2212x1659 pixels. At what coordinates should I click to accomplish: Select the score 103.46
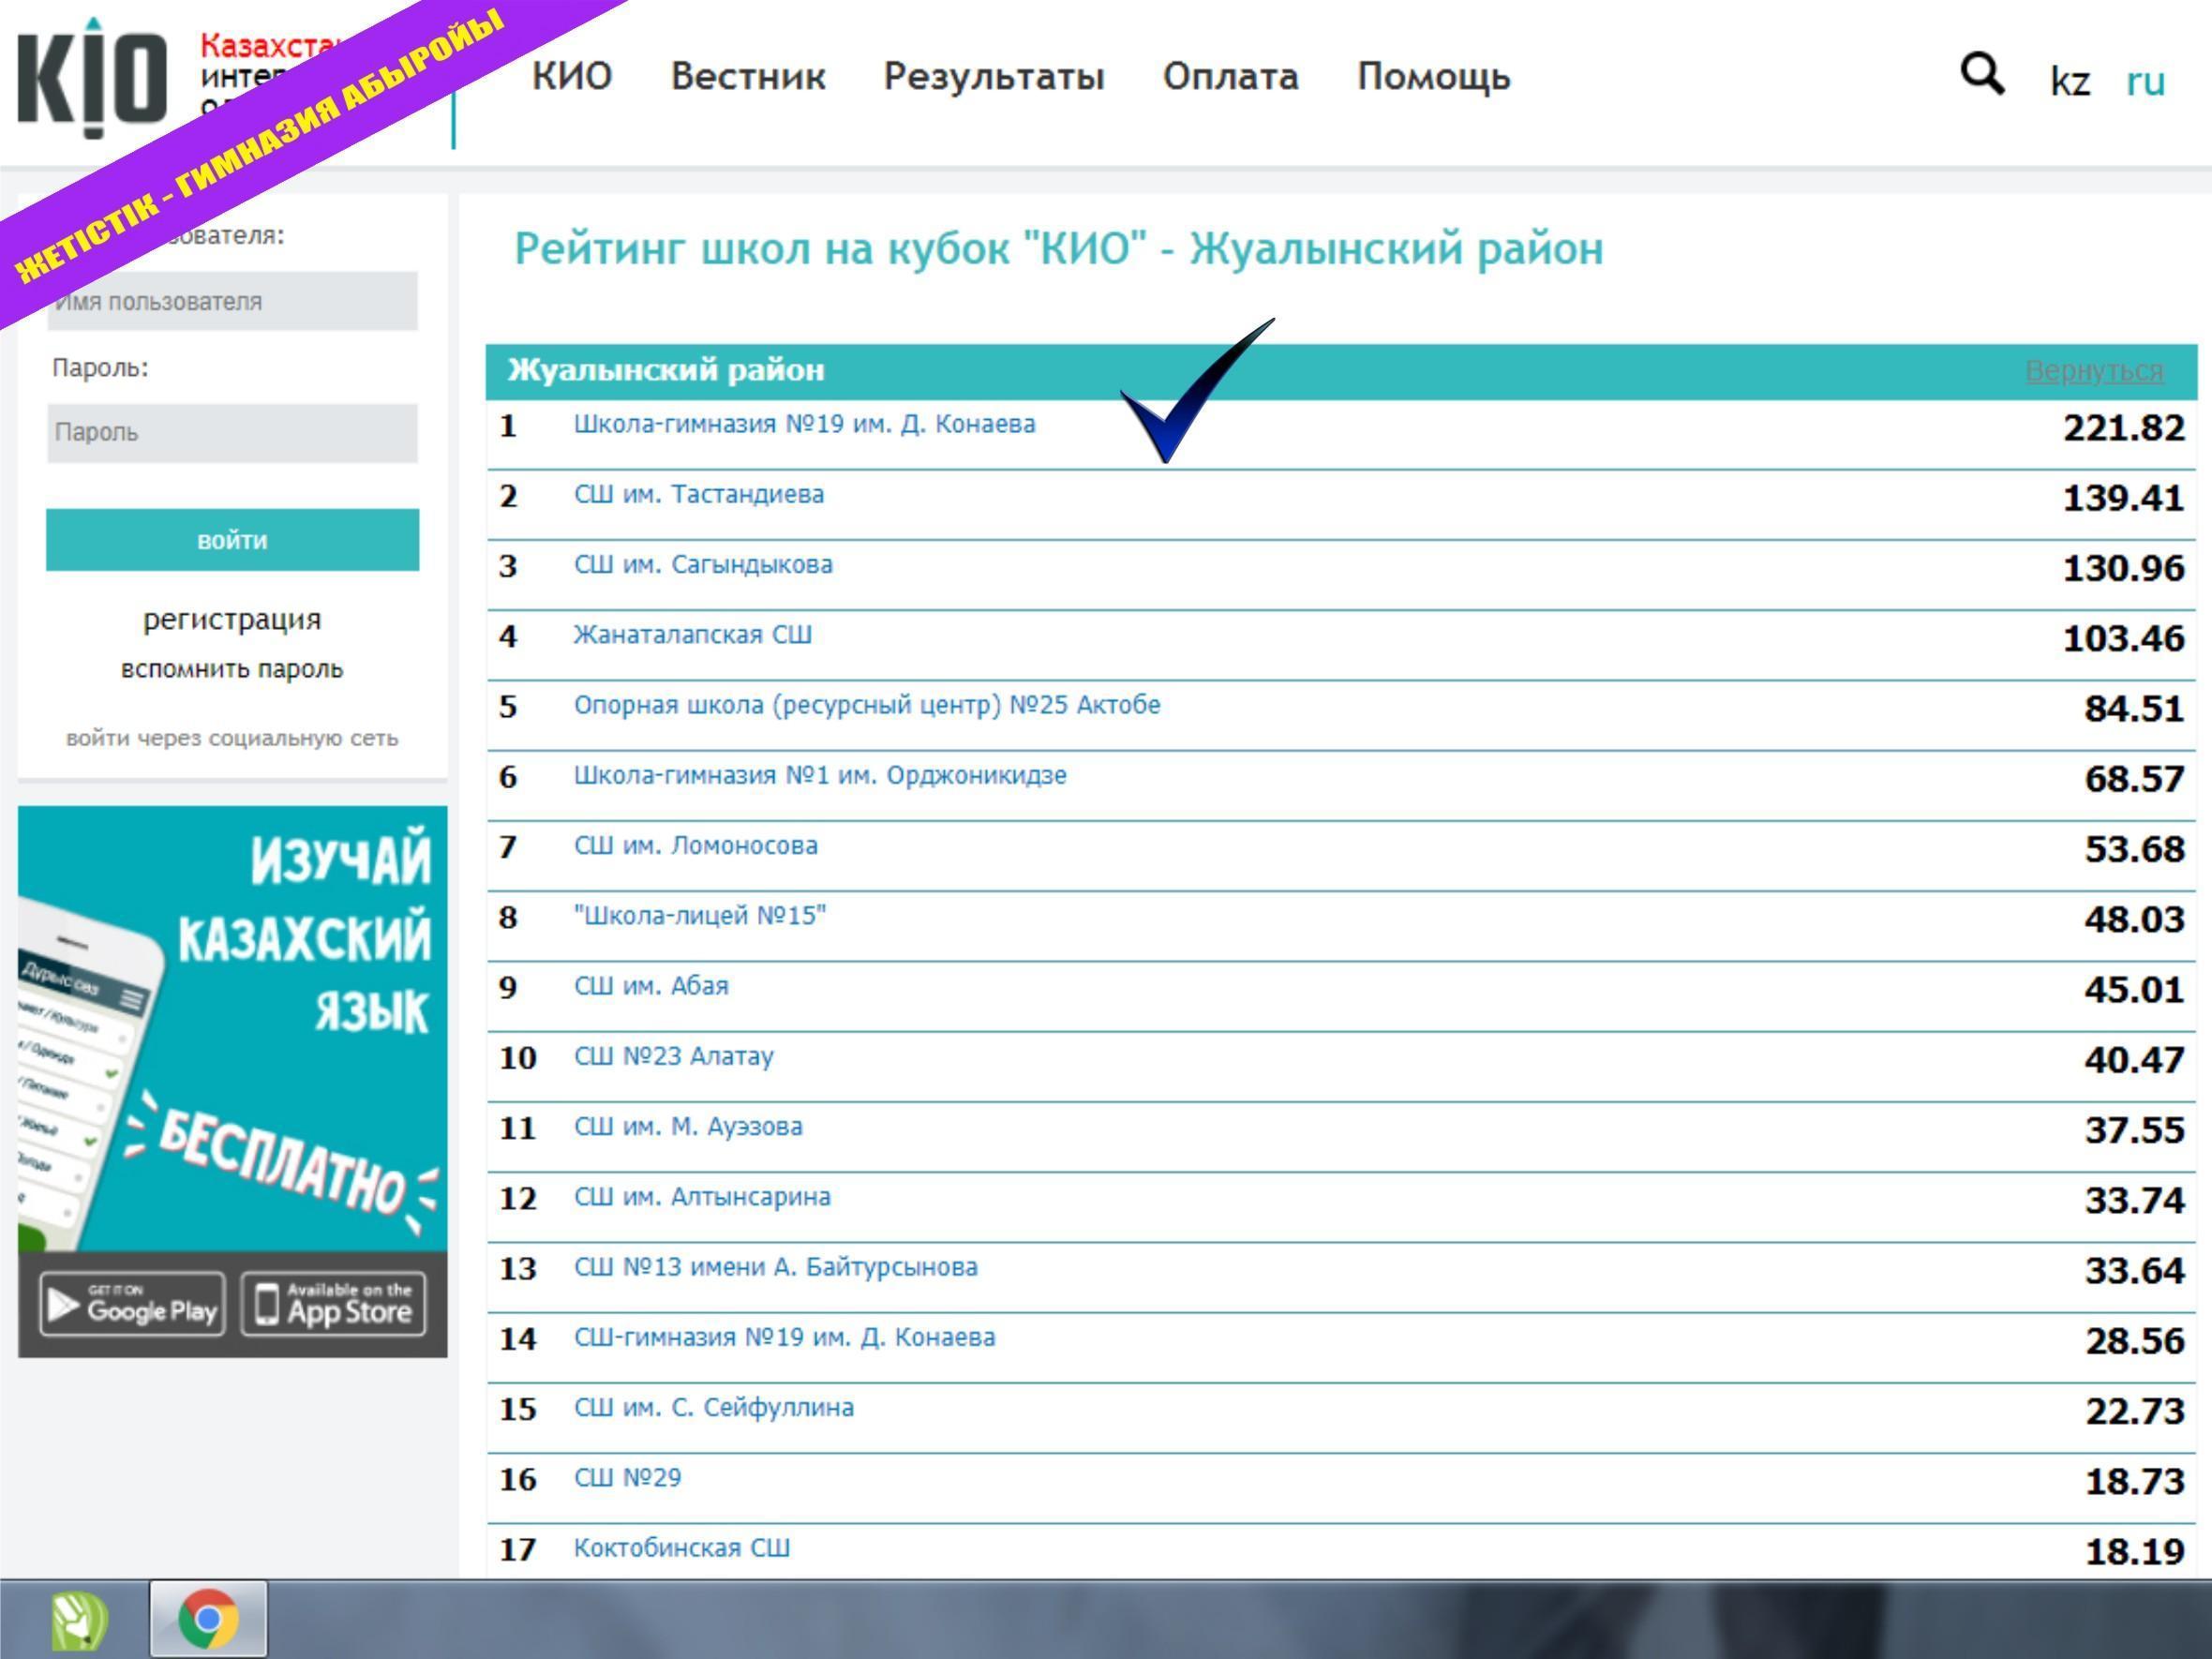point(2124,638)
